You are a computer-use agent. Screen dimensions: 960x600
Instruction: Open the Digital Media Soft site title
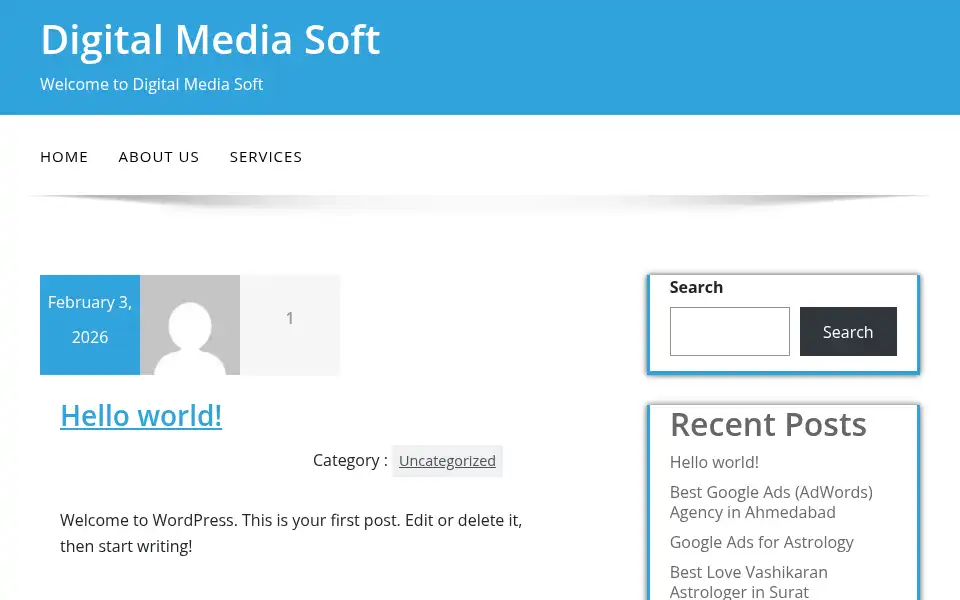point(210,40)
